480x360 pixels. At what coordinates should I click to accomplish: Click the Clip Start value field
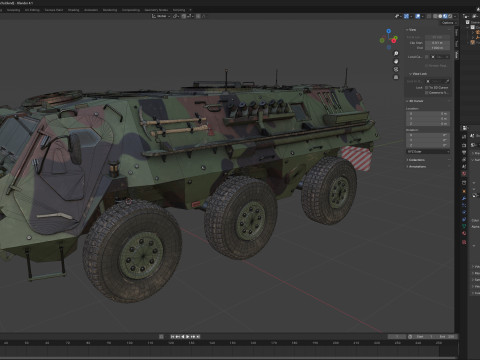(437, 43)
